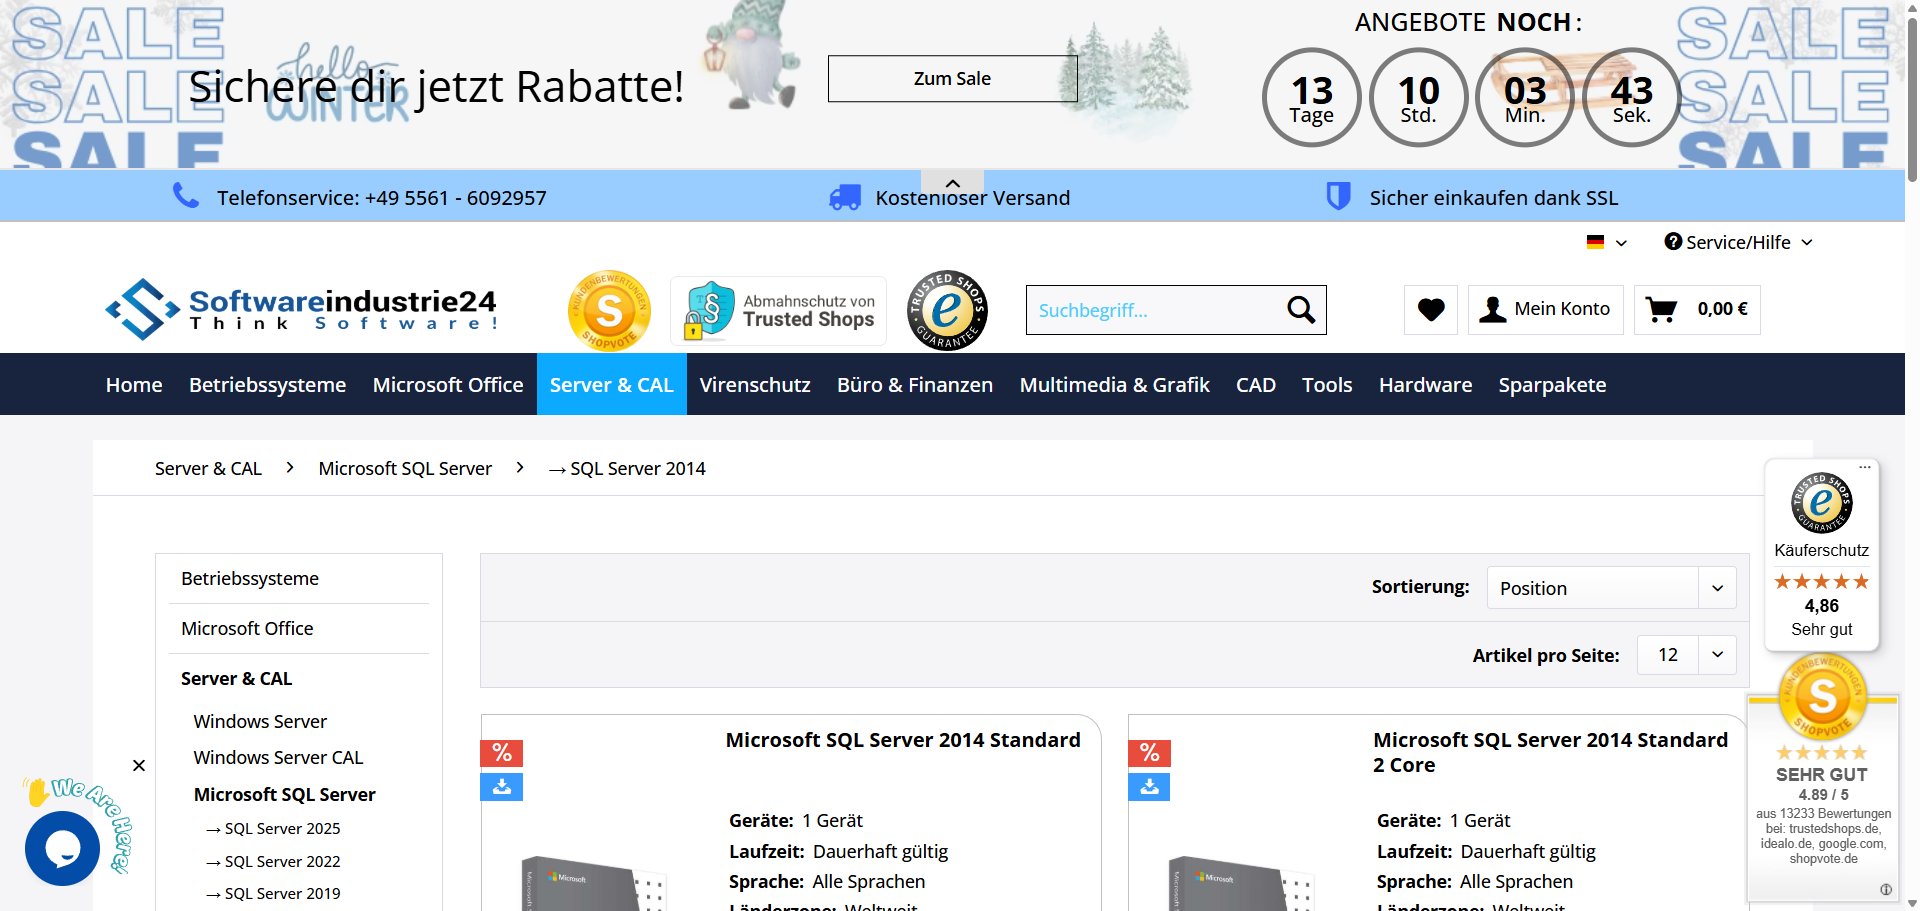Viewport: 1920px width, 911px height.
Task: Open the Artikel pro Seite dropdown
Action: (1686, 655)
